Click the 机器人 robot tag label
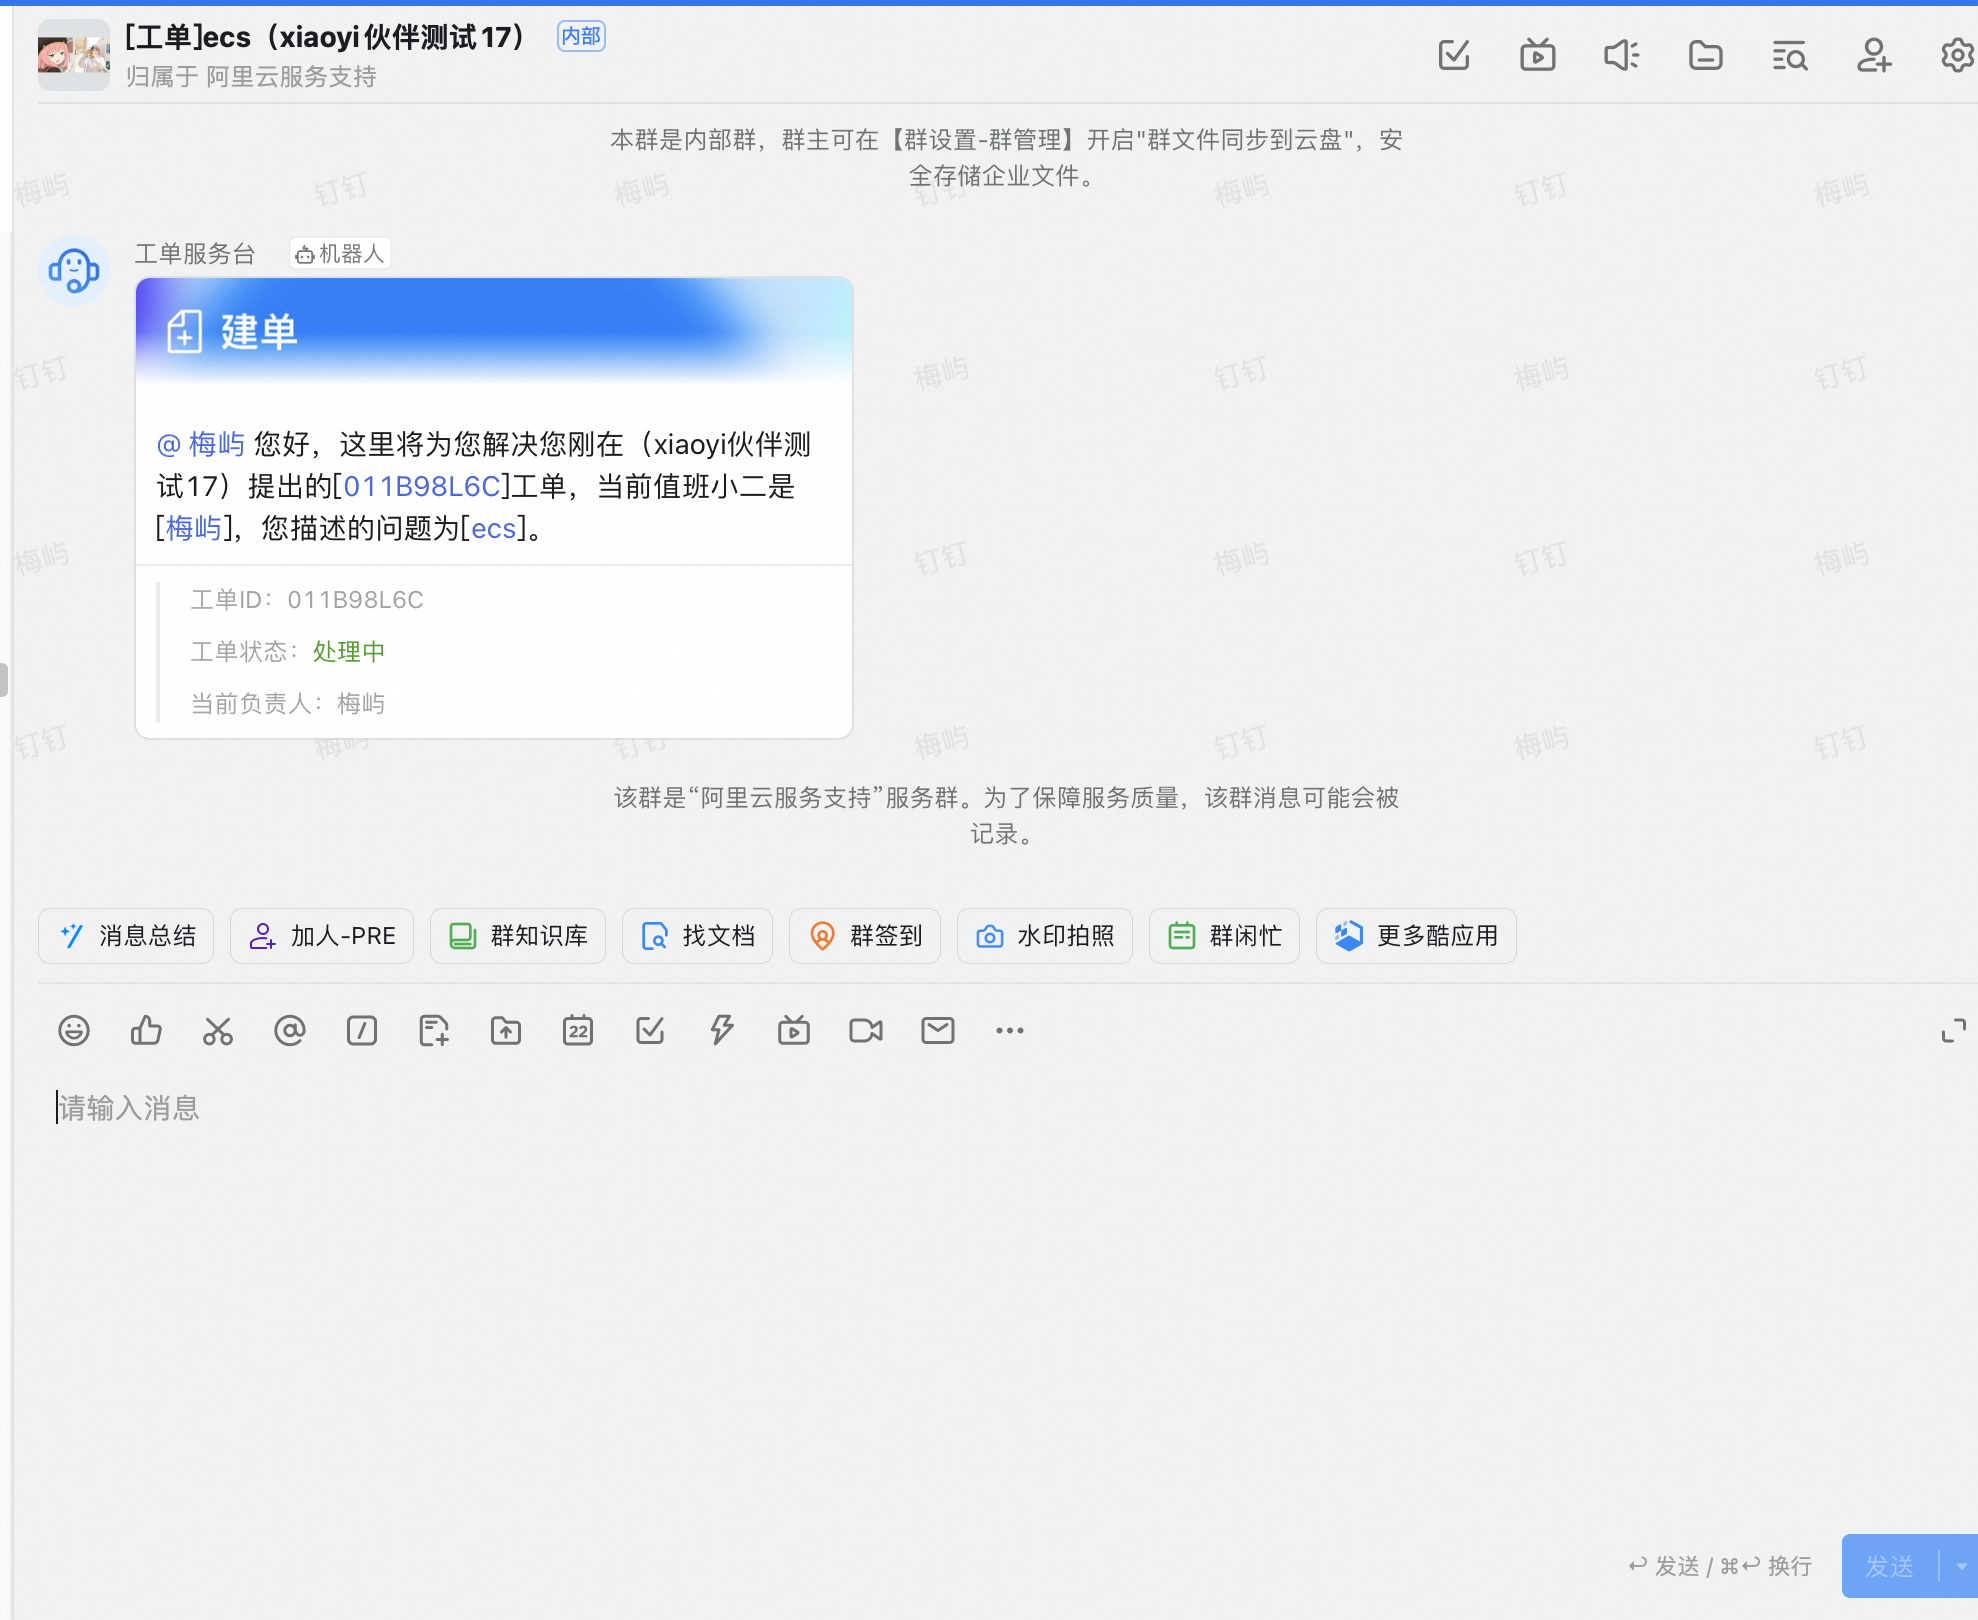 [x=340, y=254]
